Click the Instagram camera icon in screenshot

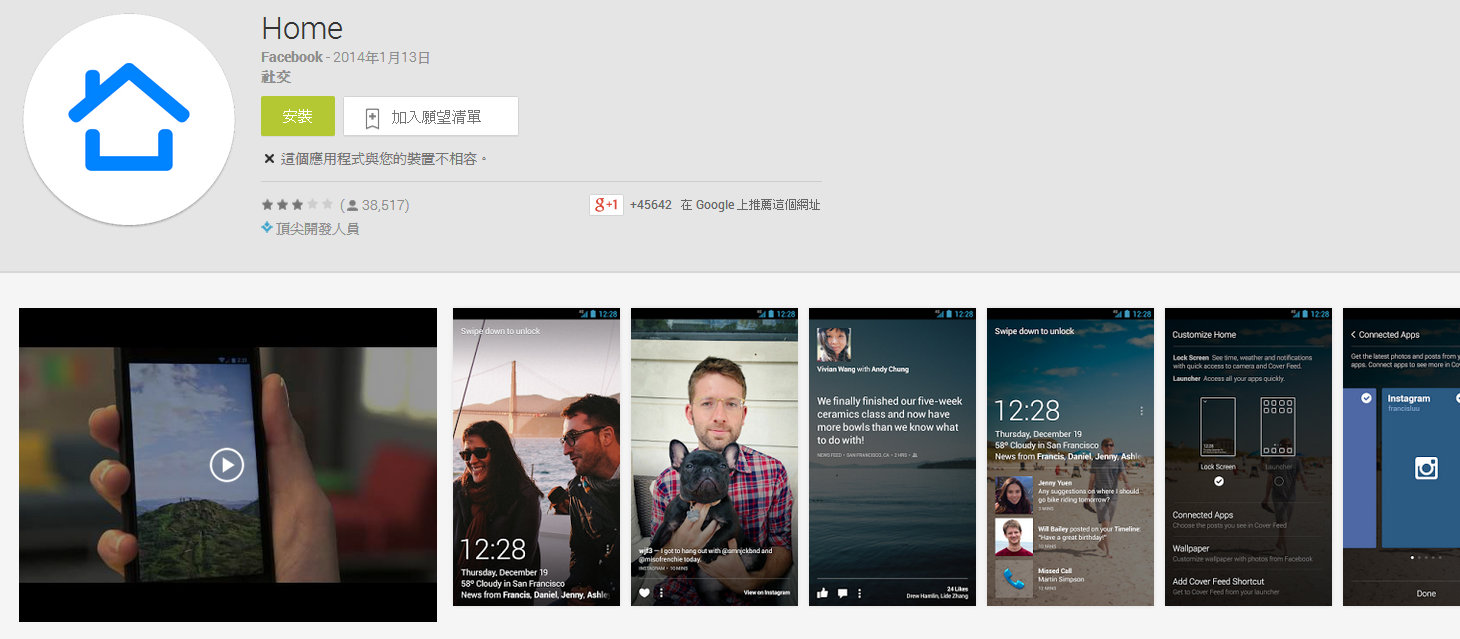(1426, 467)
